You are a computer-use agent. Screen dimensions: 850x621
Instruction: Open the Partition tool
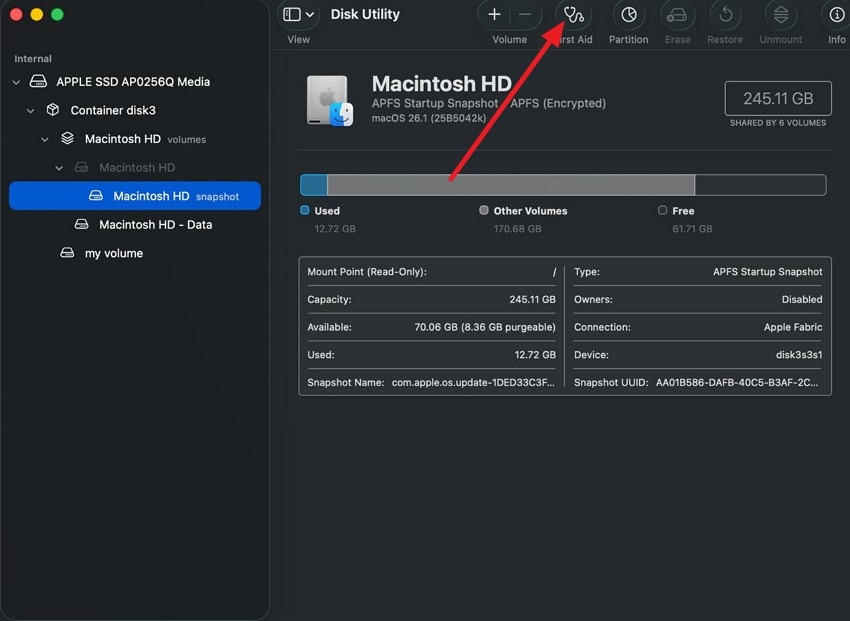628,14
